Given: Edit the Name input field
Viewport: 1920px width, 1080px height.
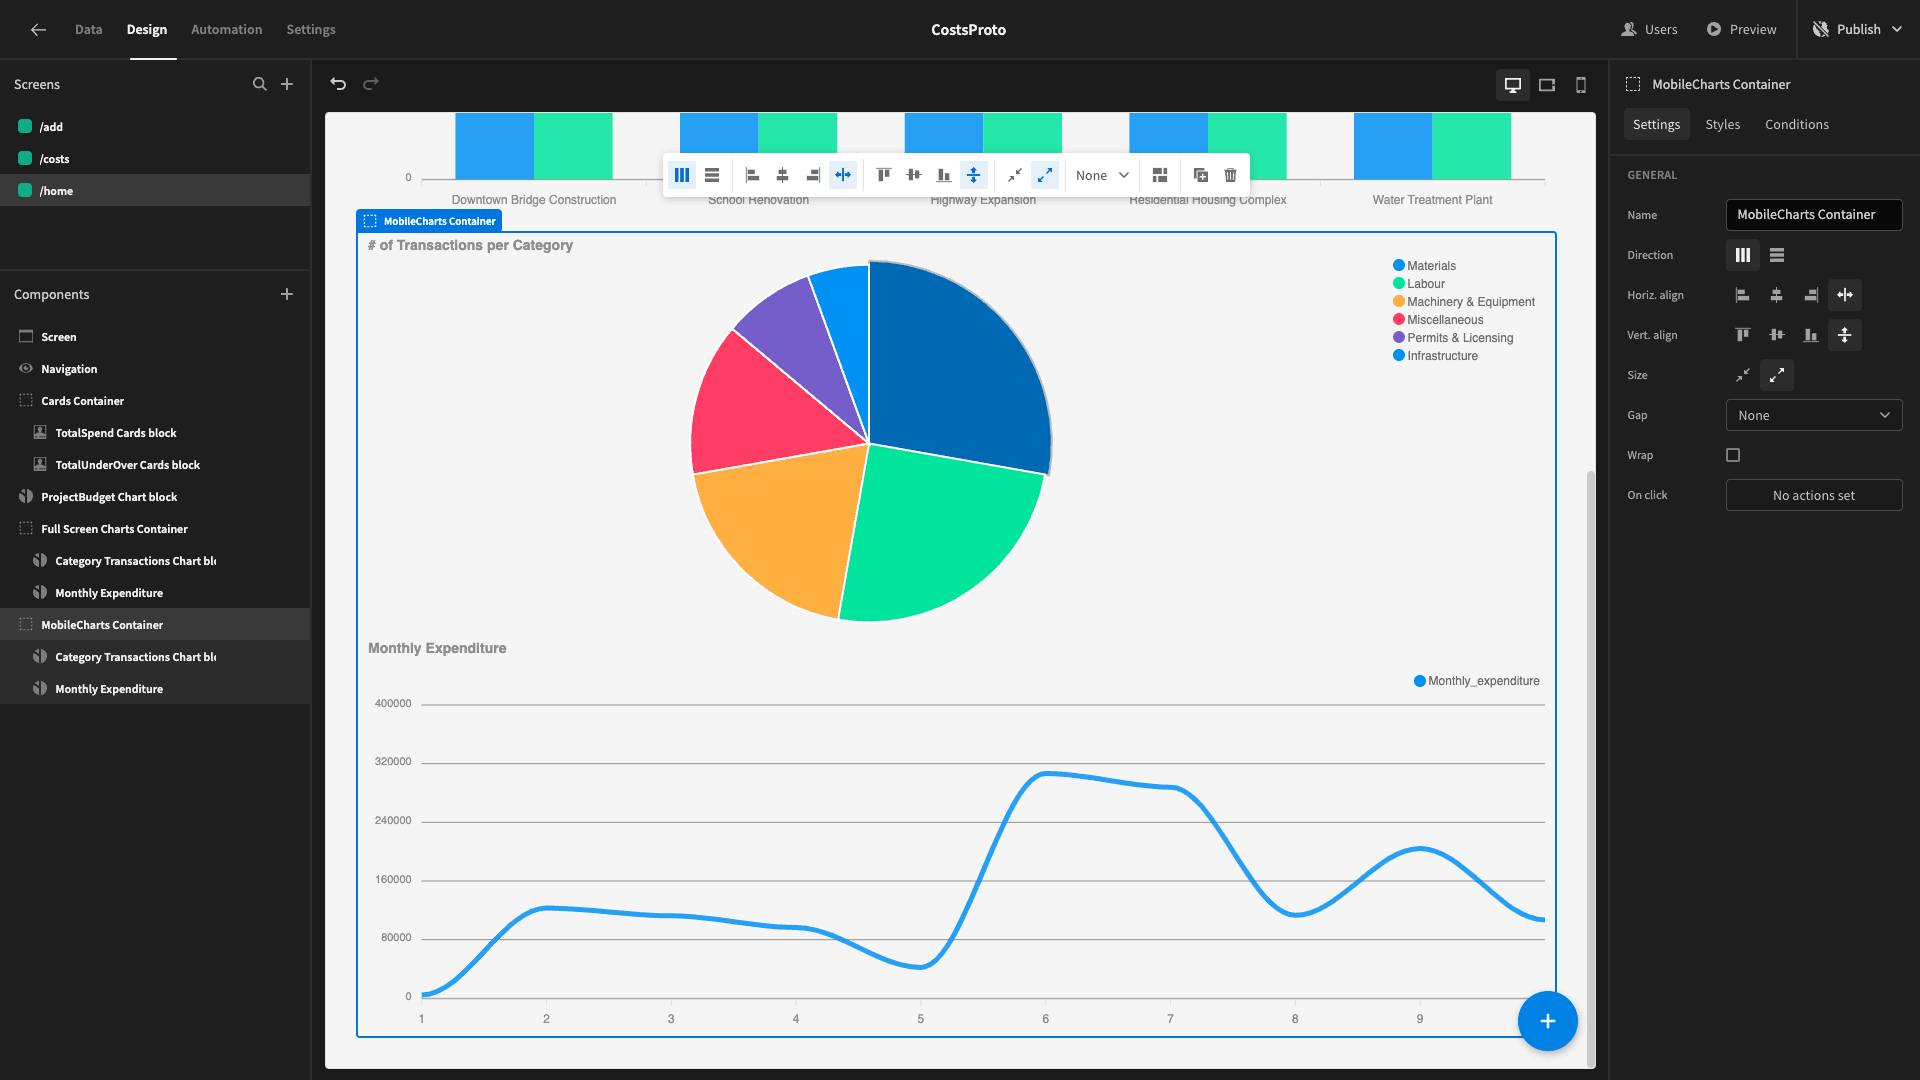Looking at the screenshot, I should pyautogui.click(x=1814, y=215).
